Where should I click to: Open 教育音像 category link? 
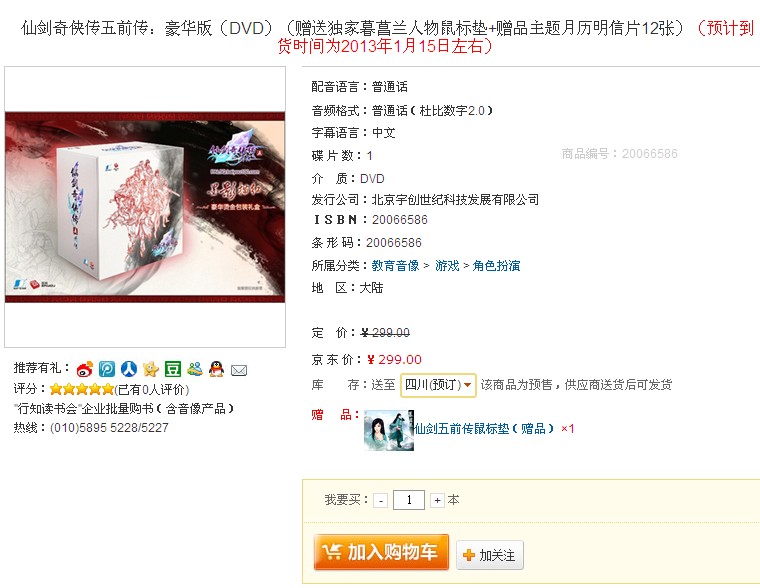point(396,266)
